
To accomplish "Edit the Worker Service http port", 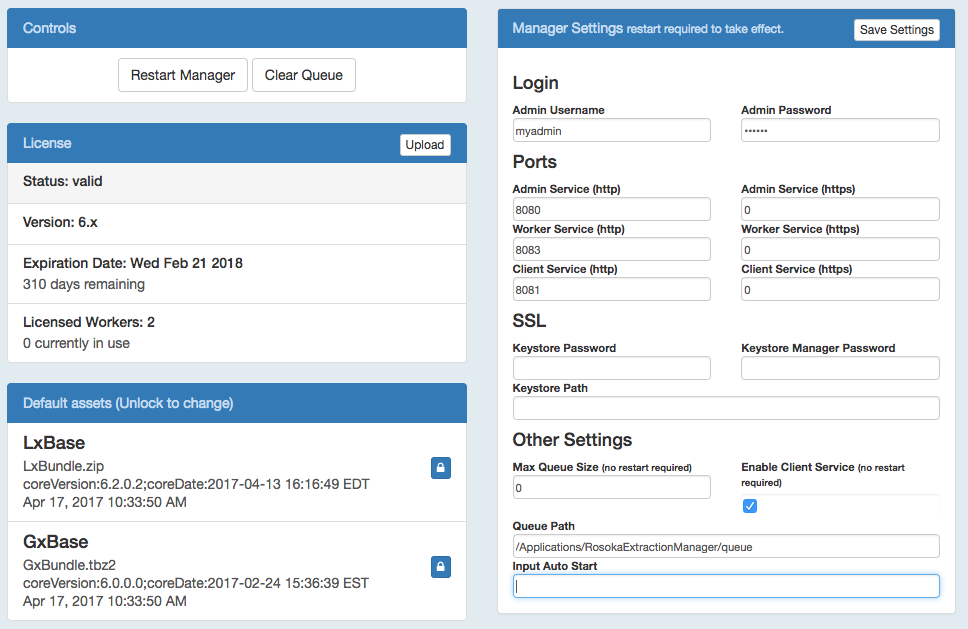I will tap(611, 249).
